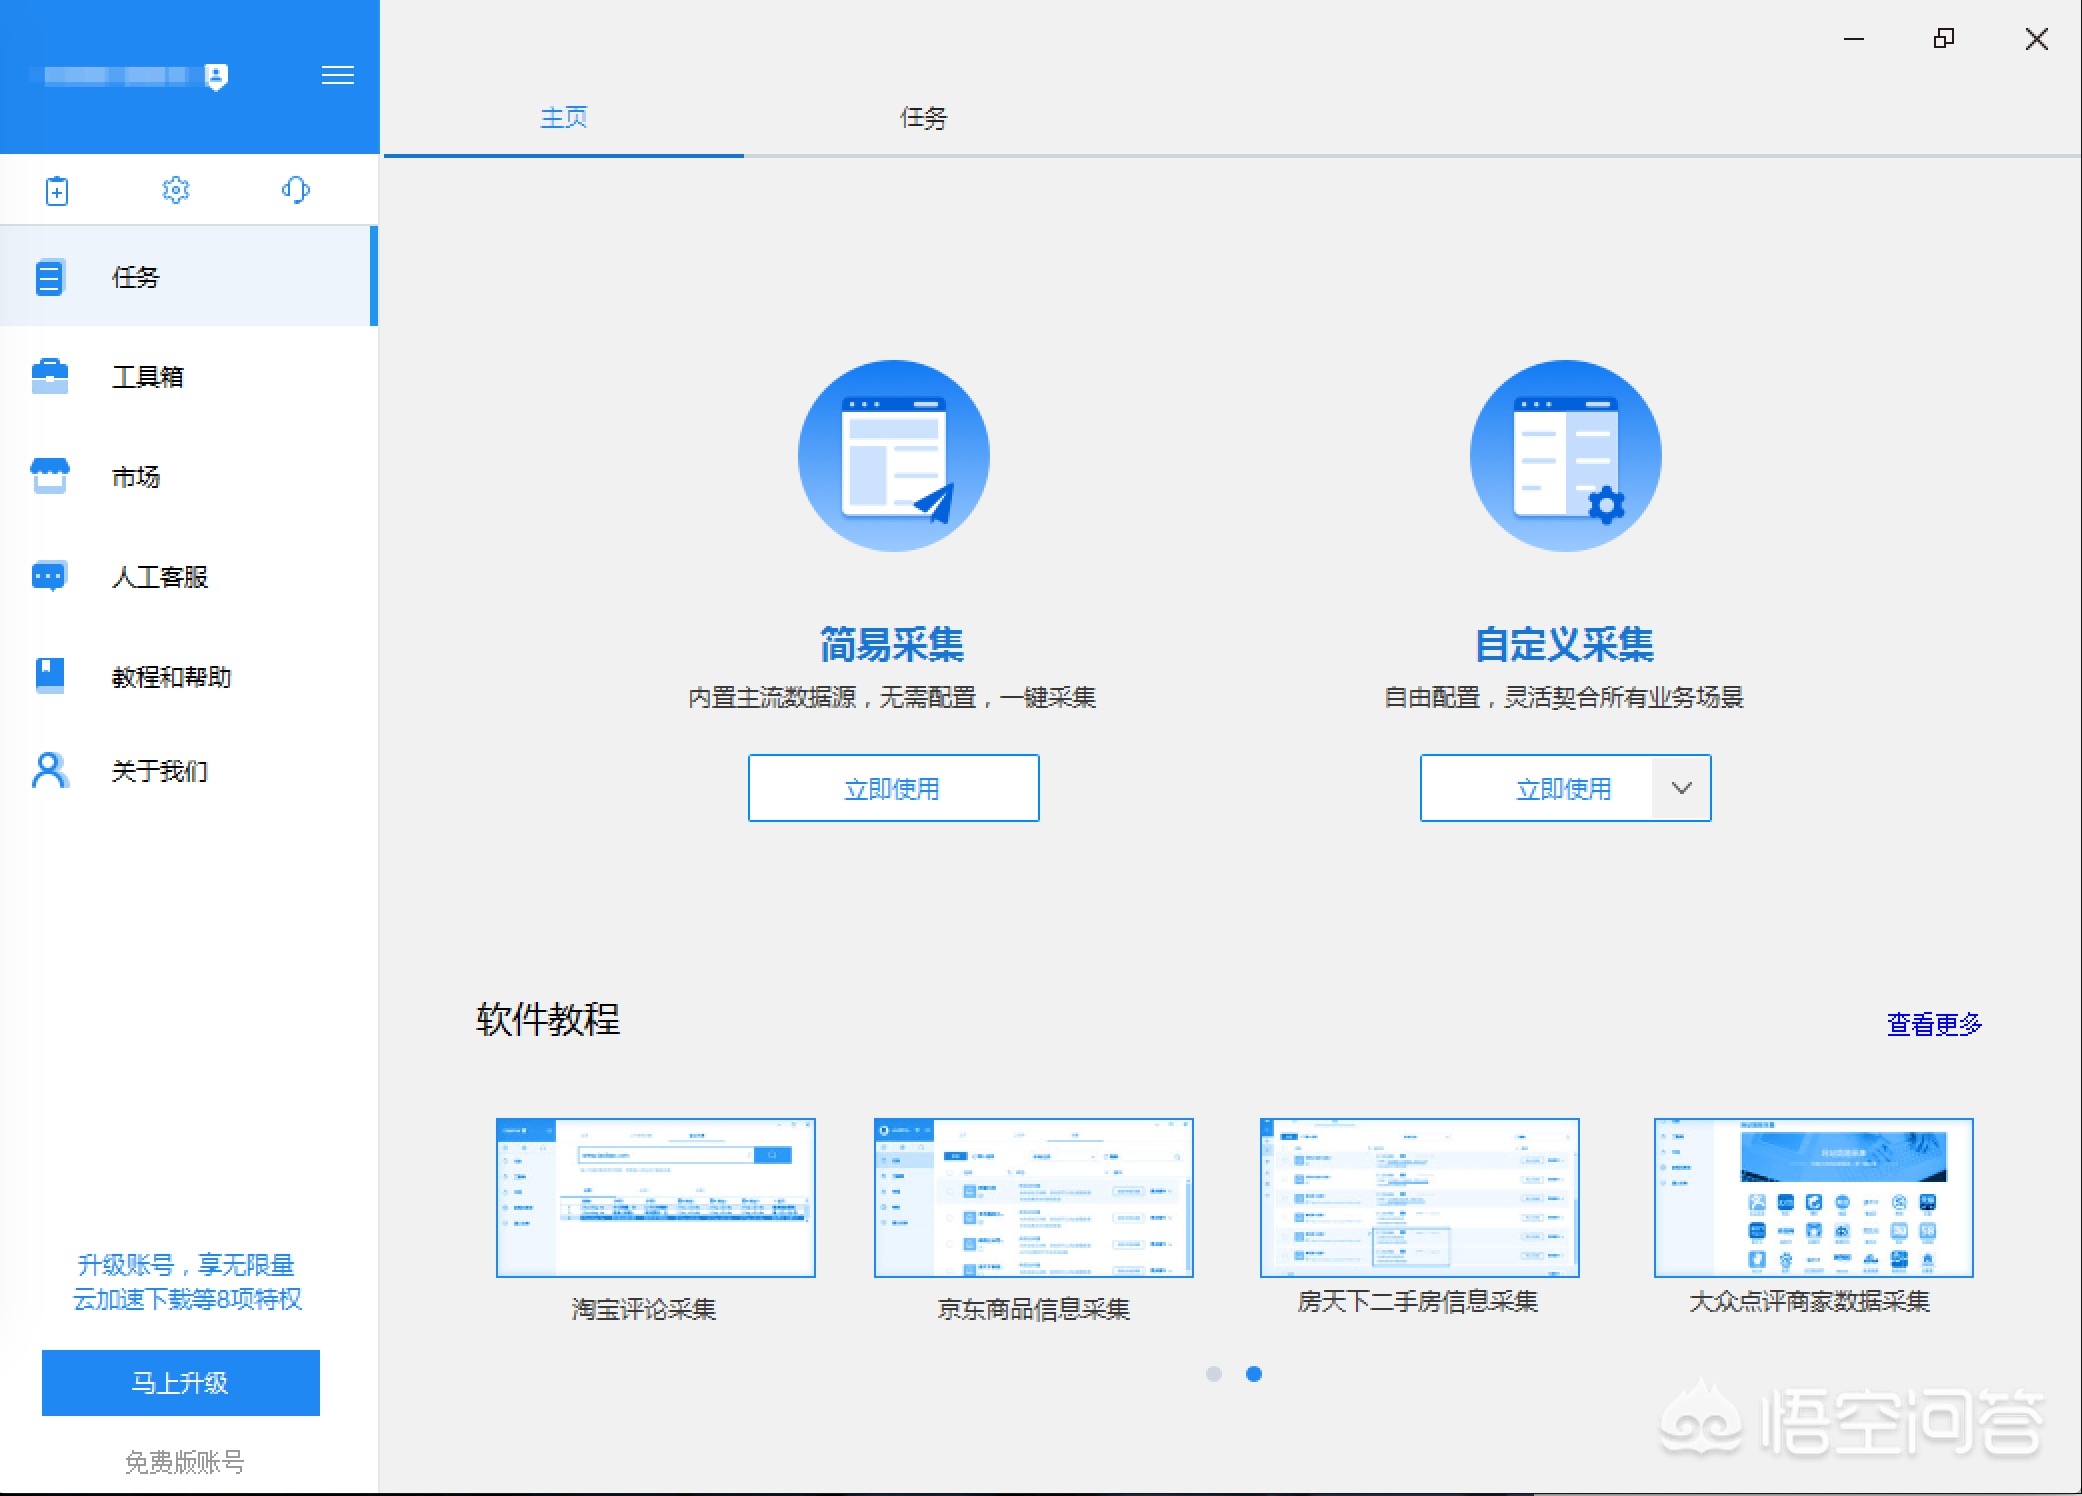Switch to the 主页 tab
The width and height of the screenshot is (2082, 1496).
pyautogui.click(x=564, y=118)
